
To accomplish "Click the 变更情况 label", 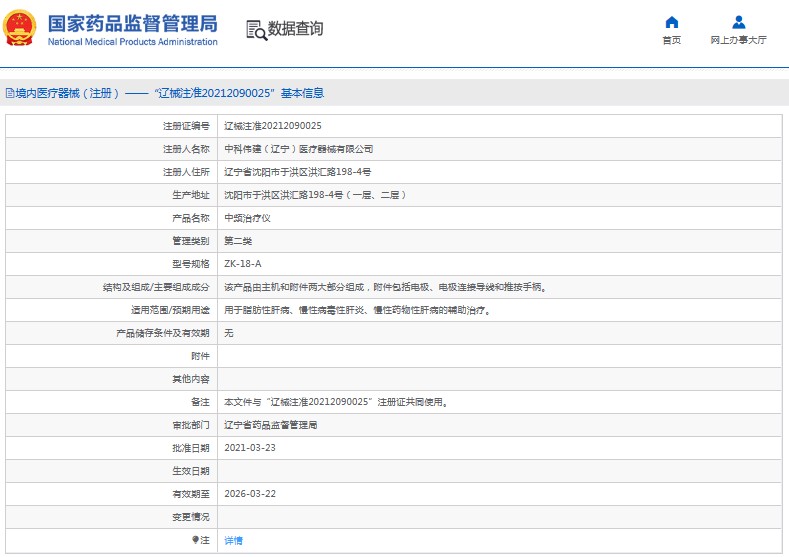I will click(191, 517).
